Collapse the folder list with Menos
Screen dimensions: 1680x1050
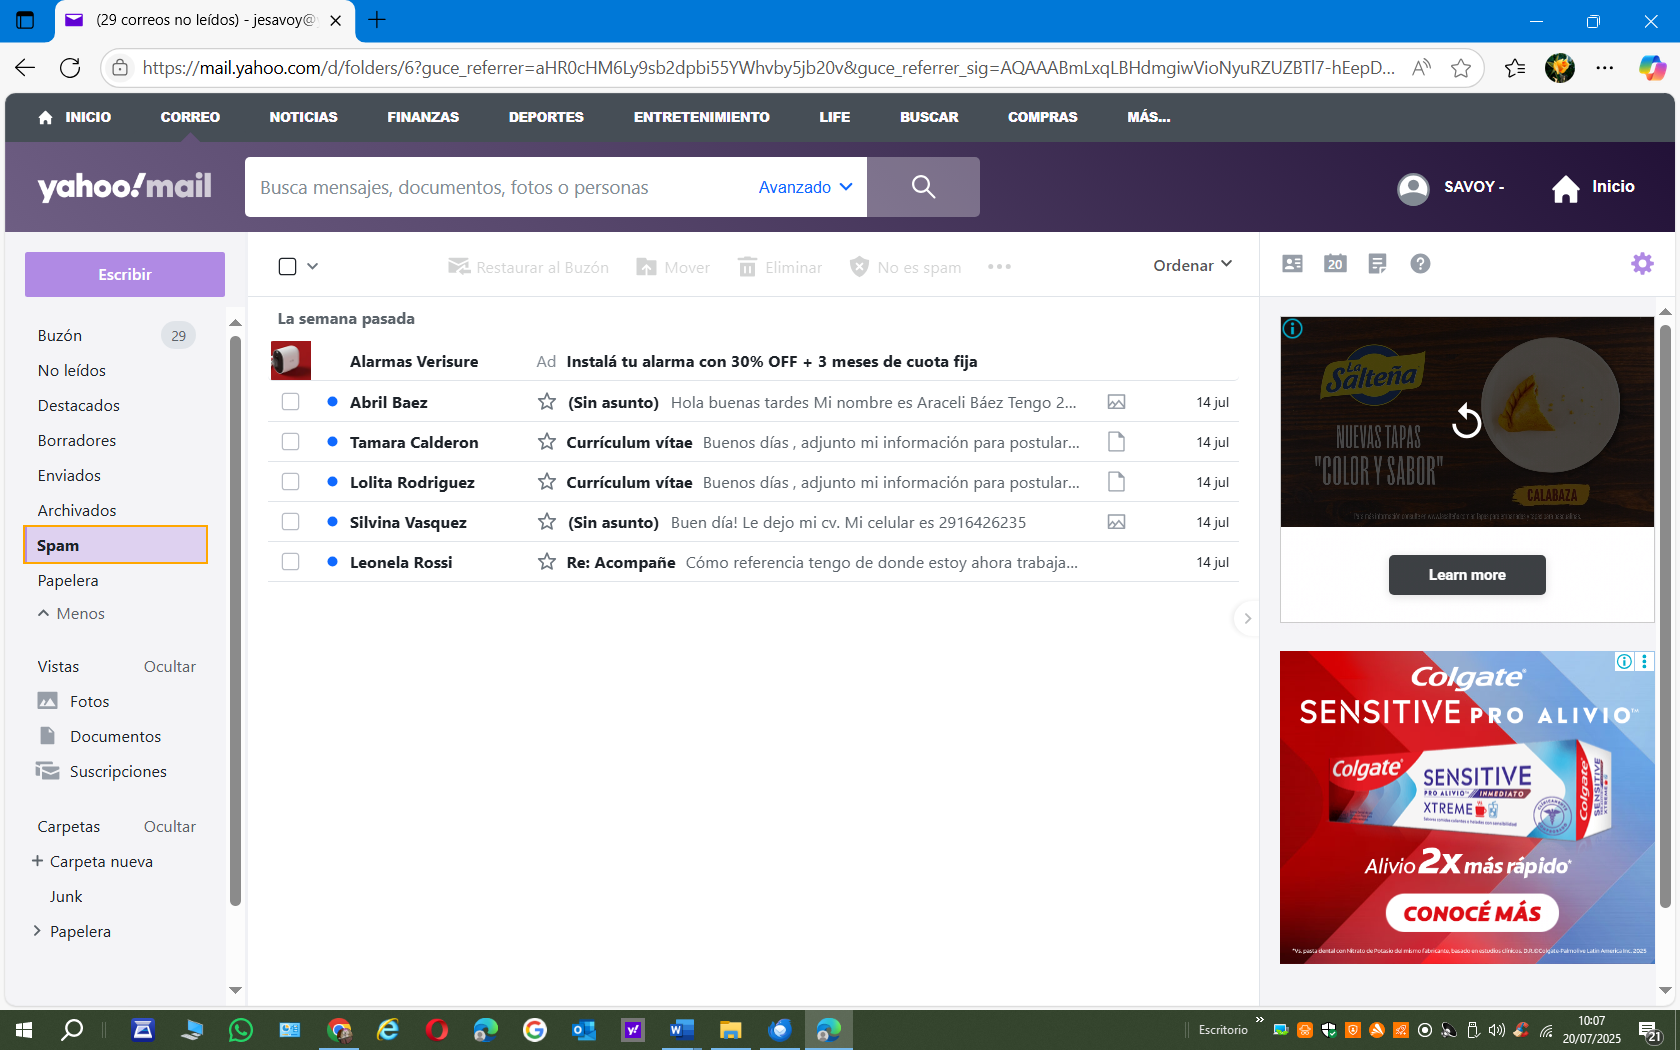pos(71,614)
